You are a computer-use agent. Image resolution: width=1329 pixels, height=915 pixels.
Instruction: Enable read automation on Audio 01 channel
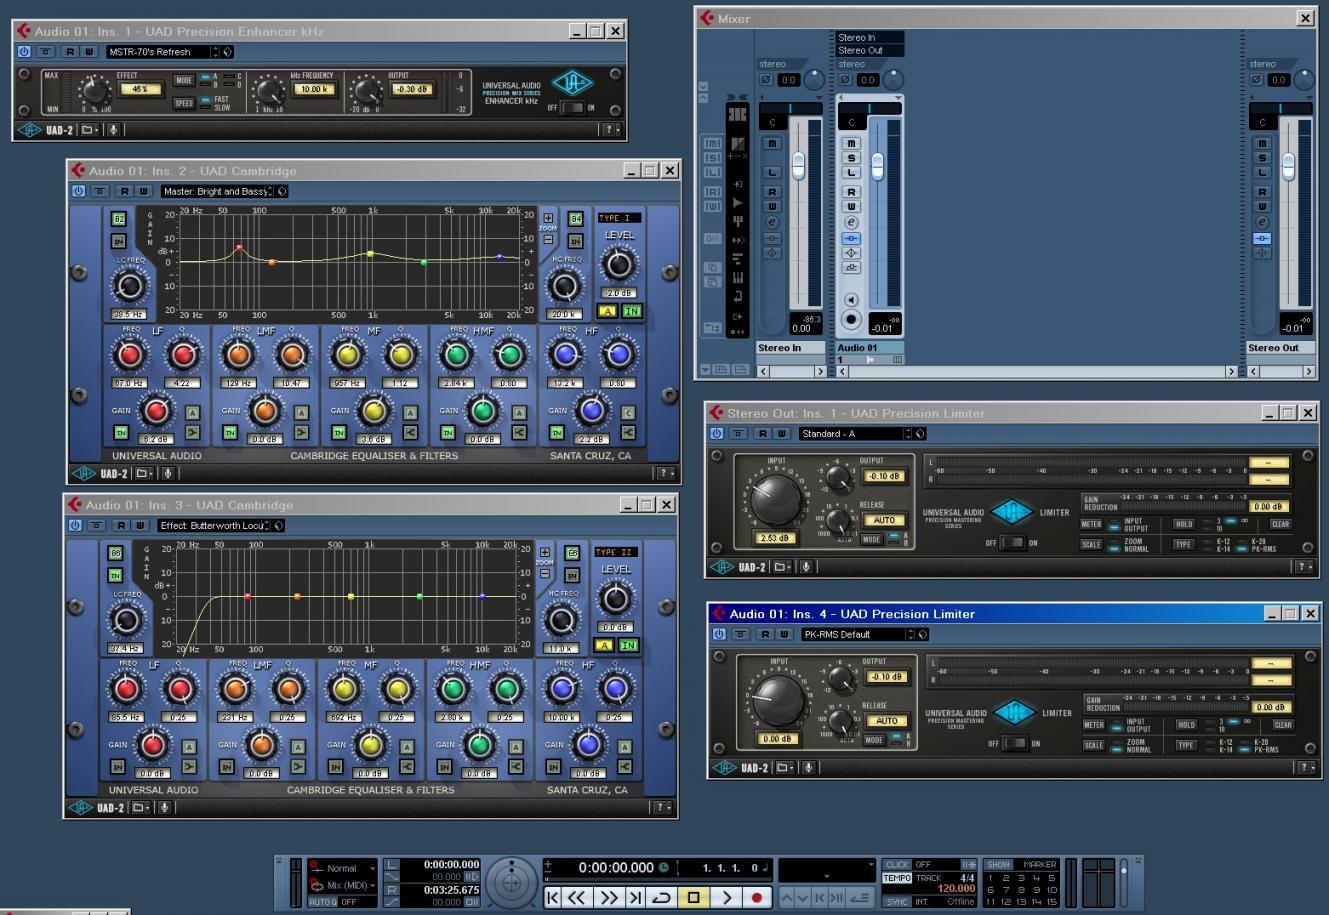(852, 192)
